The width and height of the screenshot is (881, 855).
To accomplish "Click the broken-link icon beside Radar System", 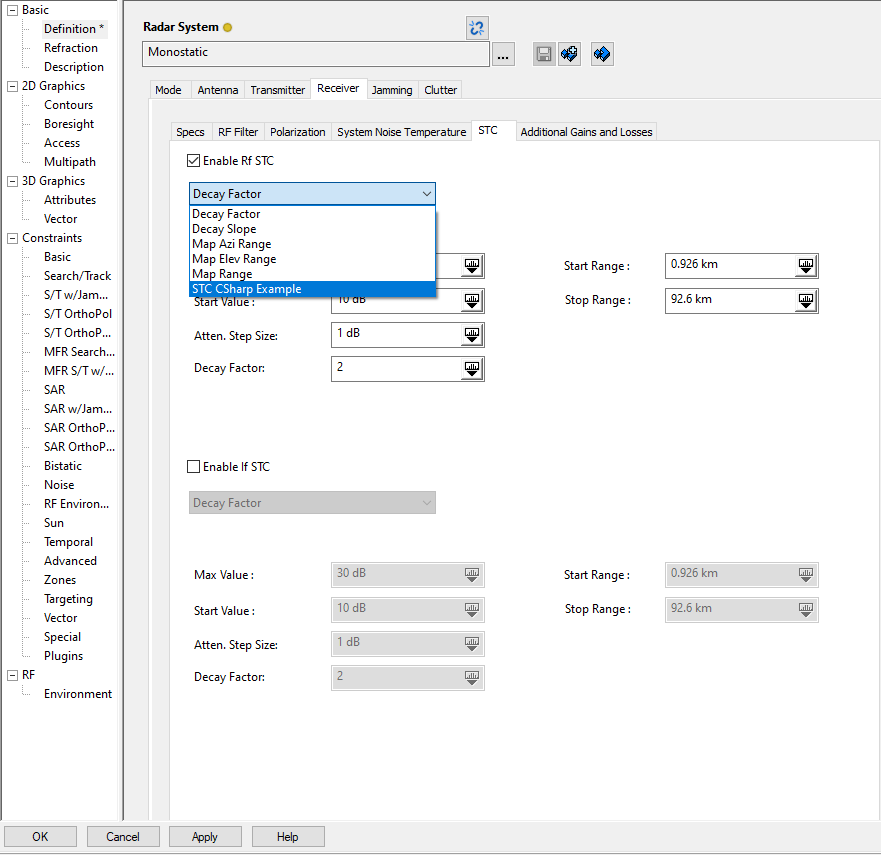I will (x=477, y=28).
